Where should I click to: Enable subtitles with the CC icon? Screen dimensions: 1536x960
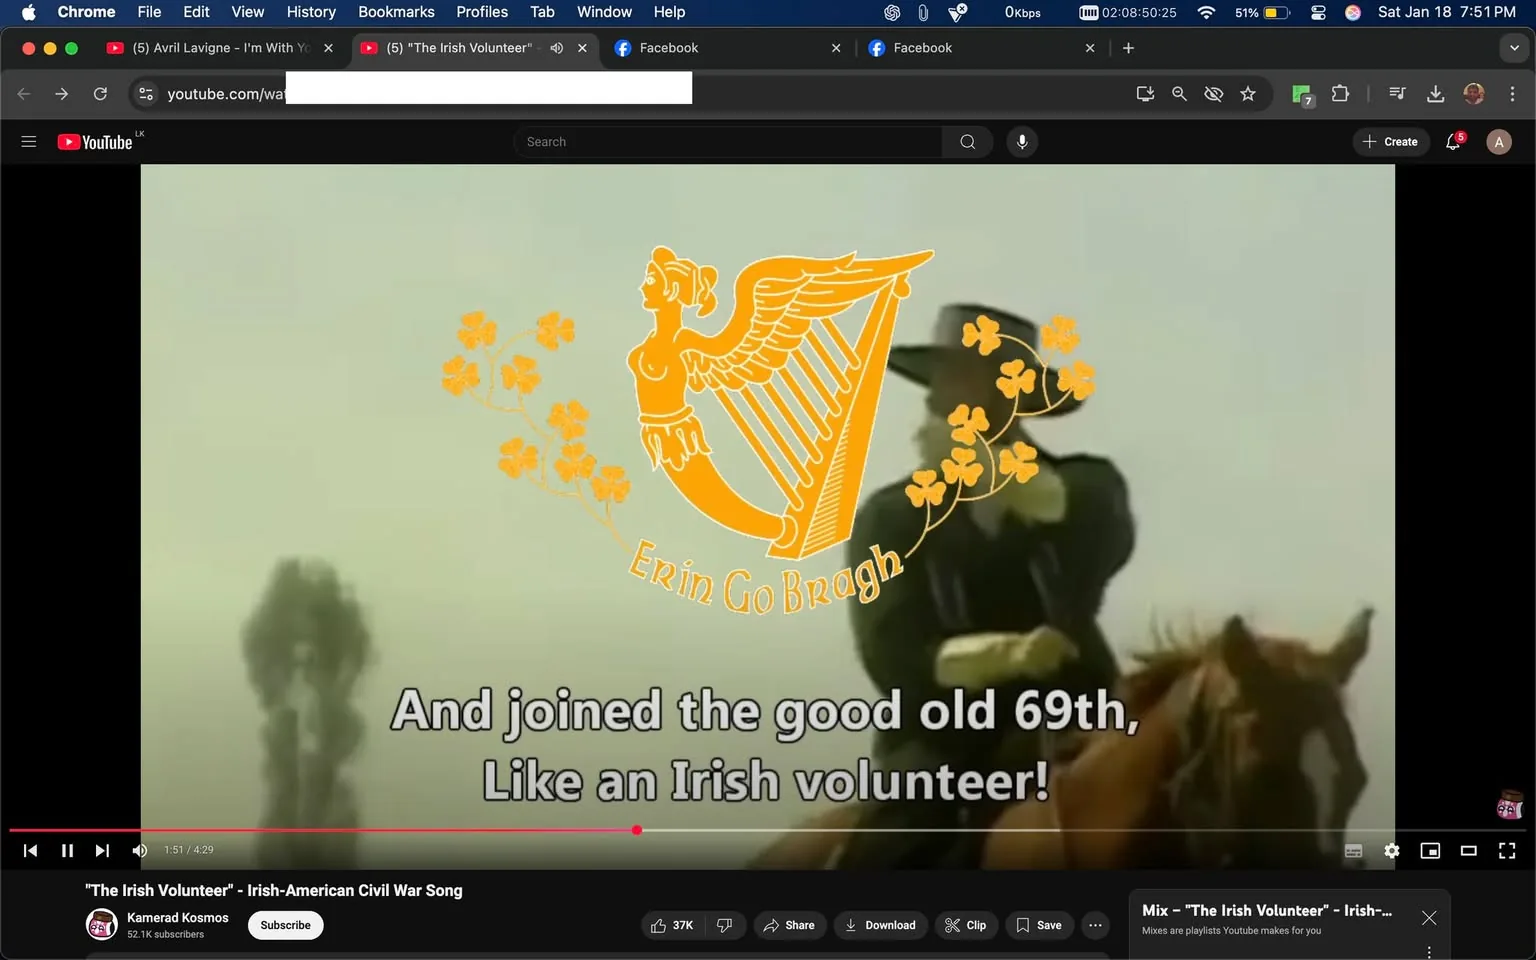click(x=1353, y=850)
